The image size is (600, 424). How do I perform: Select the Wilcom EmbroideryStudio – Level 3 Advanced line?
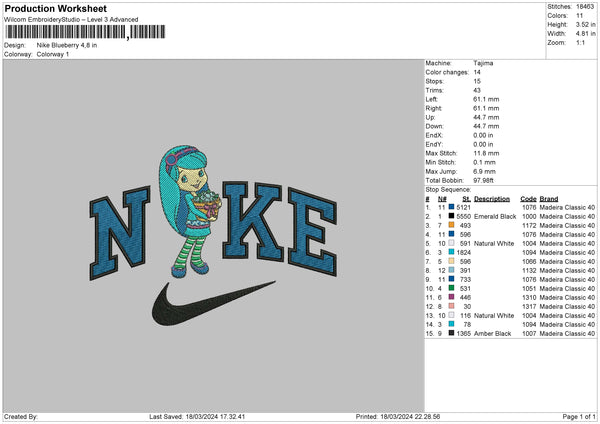coord(71,20)
